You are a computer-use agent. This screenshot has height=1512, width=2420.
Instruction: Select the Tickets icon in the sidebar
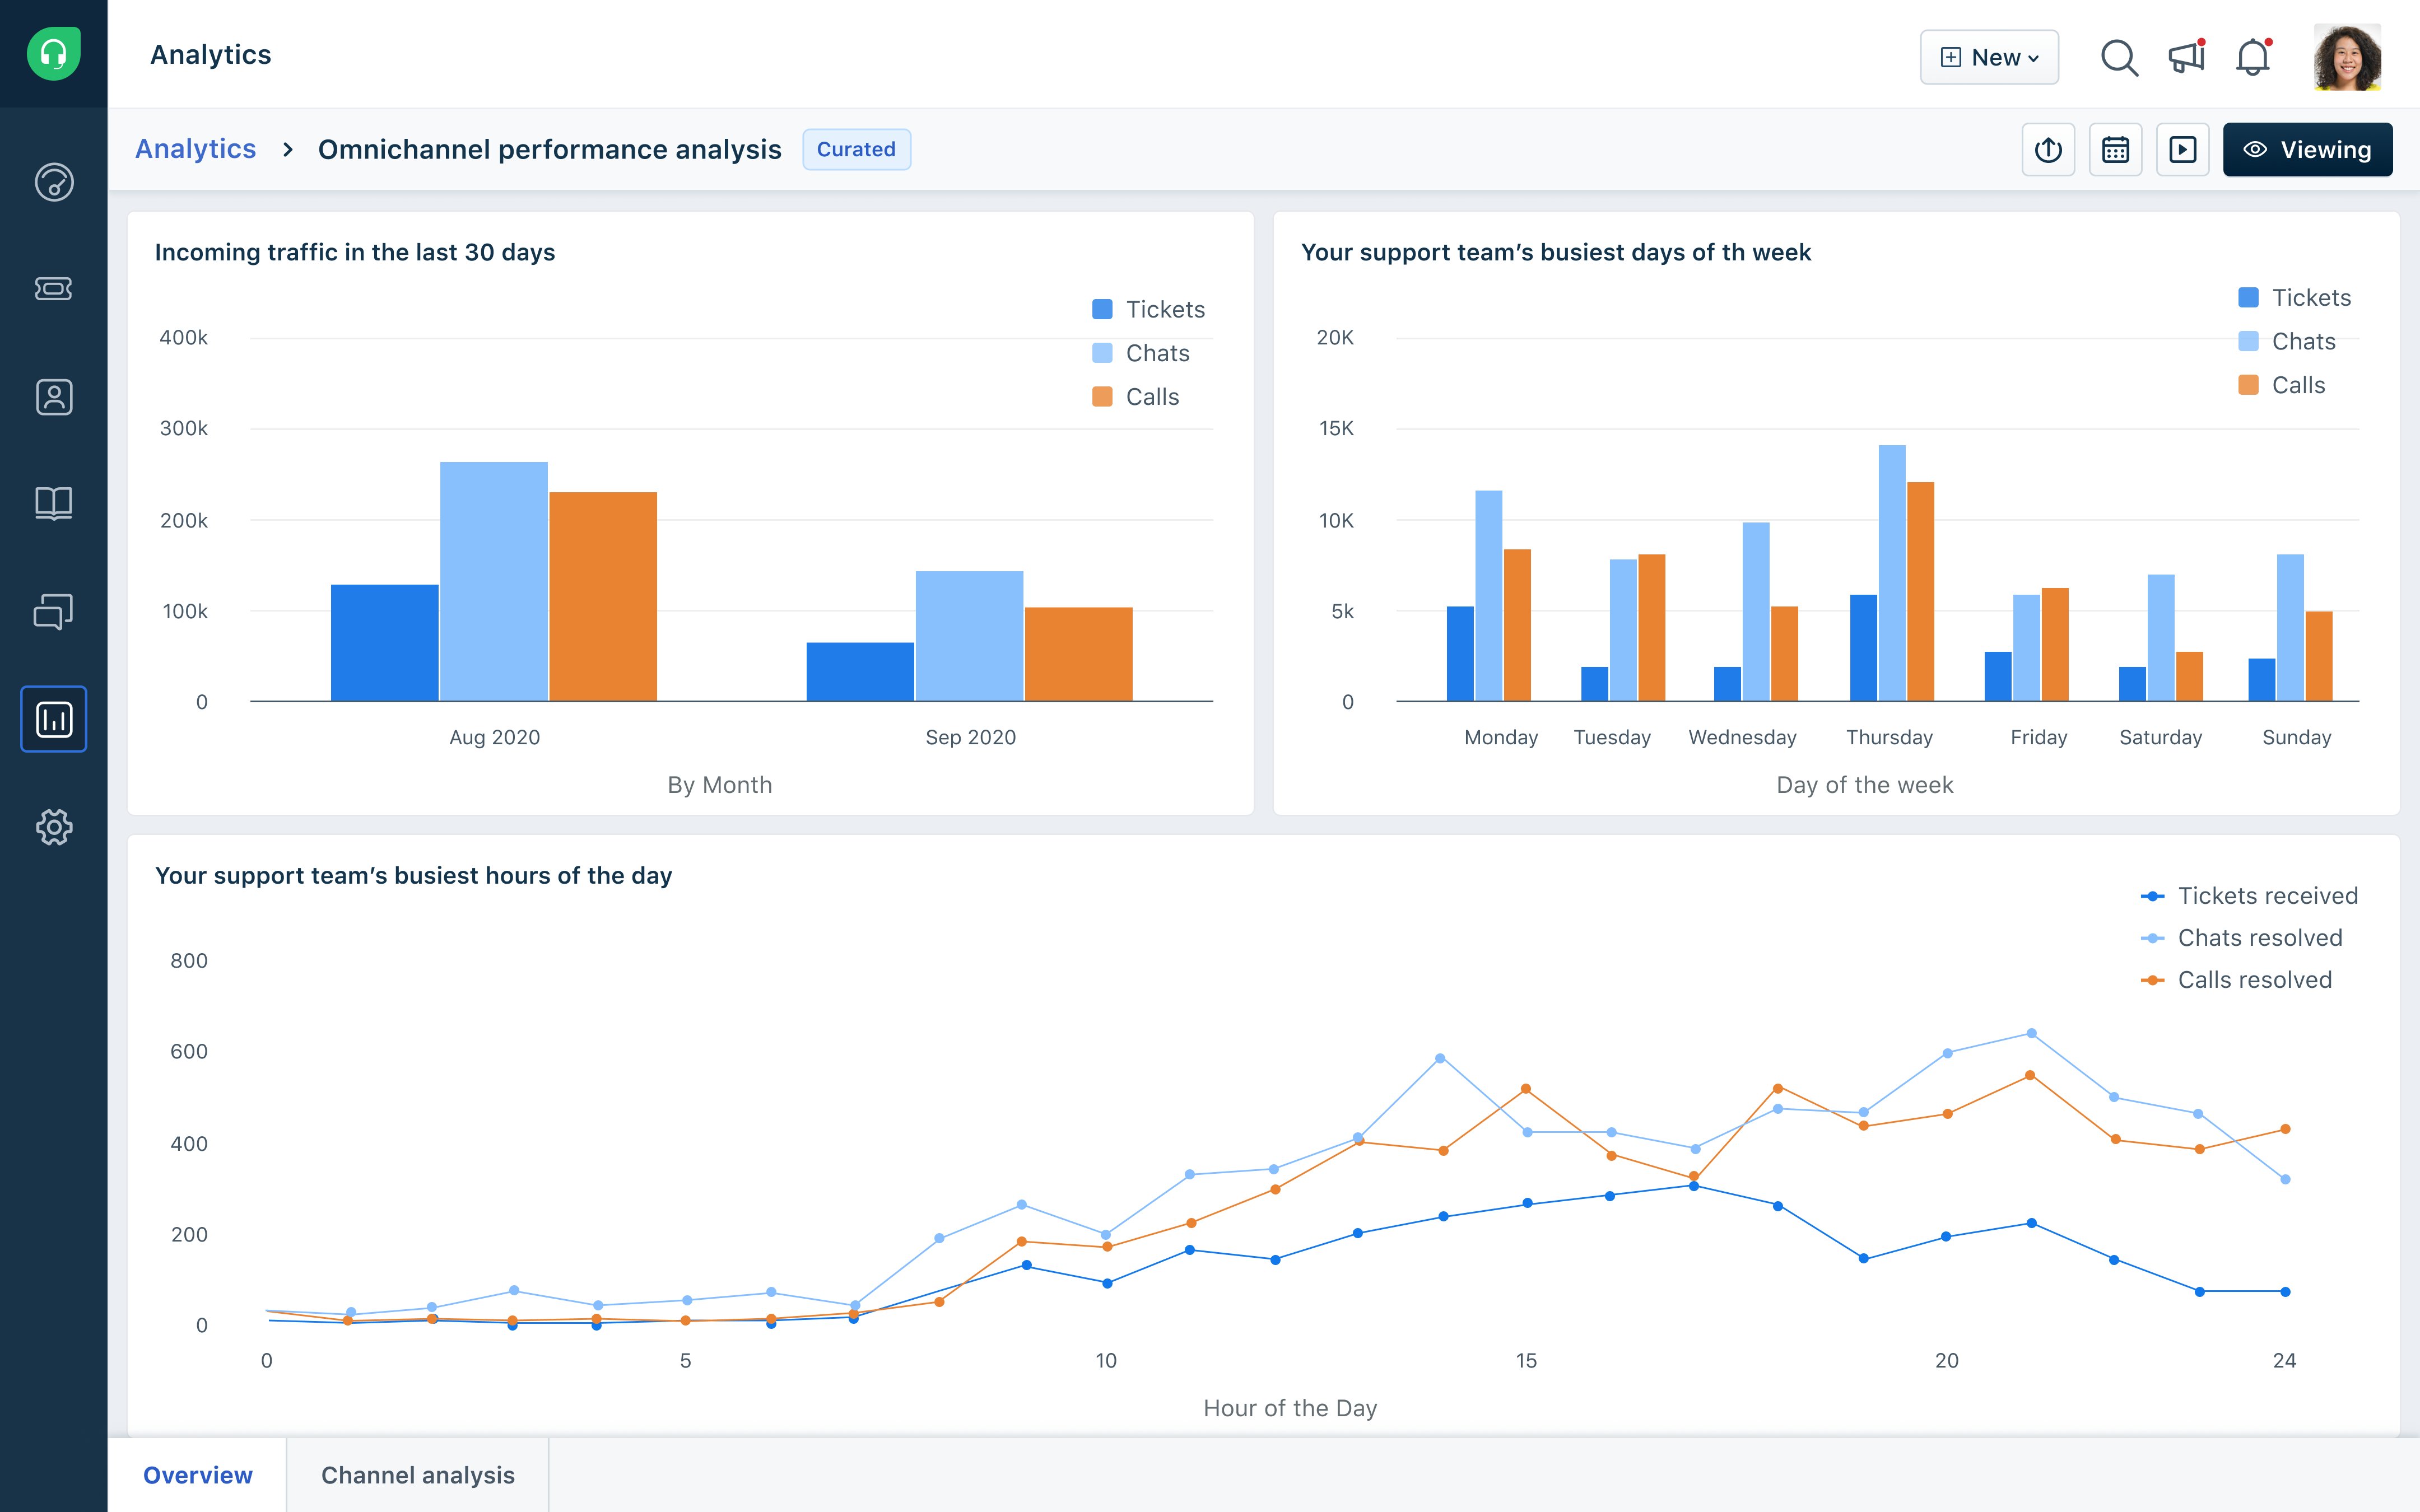(53, 290)
